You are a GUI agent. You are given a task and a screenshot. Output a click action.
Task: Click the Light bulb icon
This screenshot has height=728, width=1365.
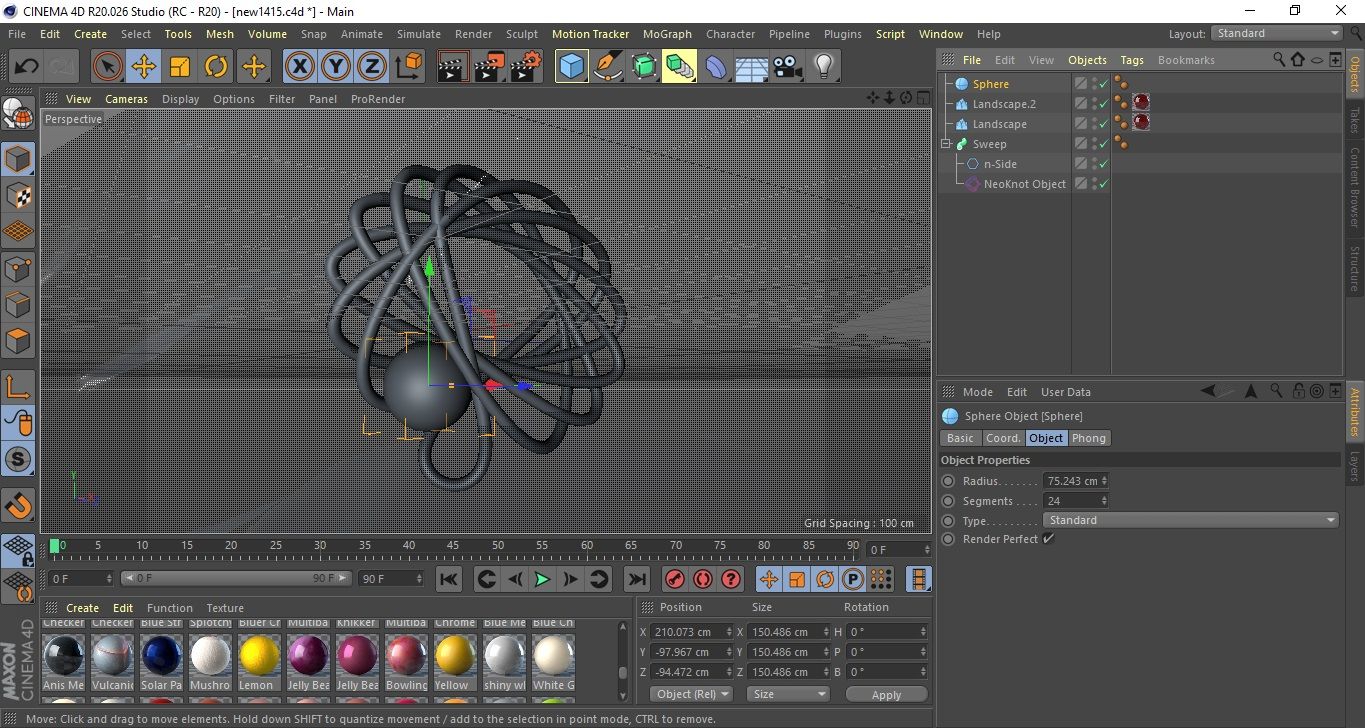tap(823, 67)
